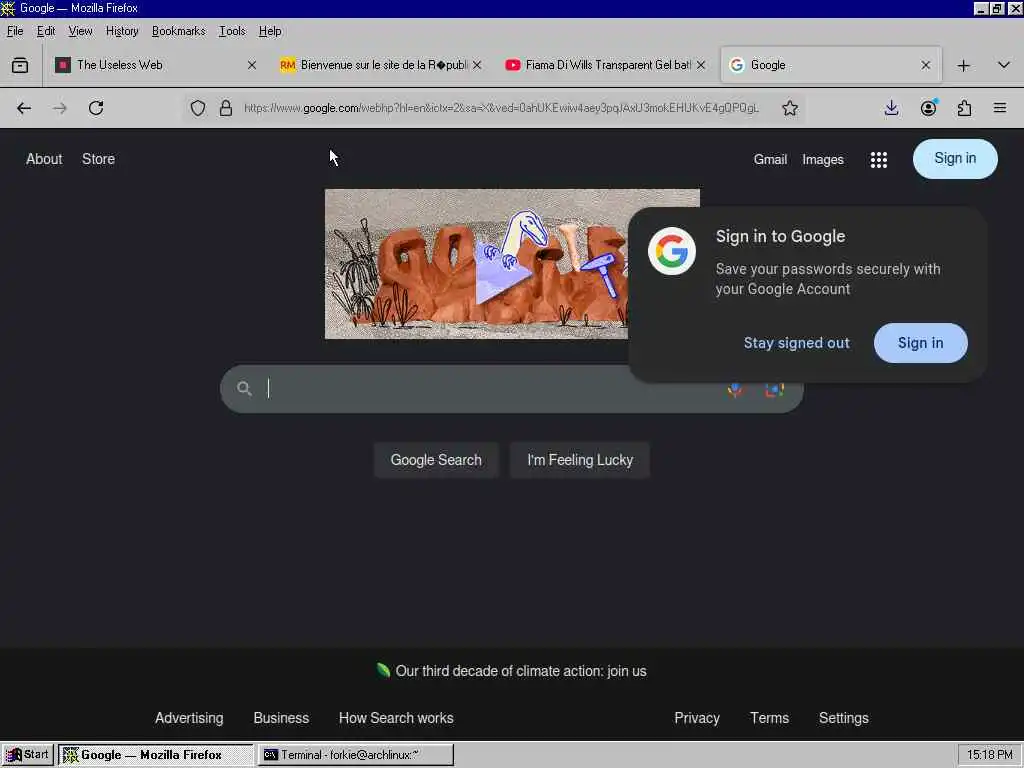Close The Useless Web tab
Image resolution: width=1024 pixels, height=768 pixels.
[x=252, y=65]
